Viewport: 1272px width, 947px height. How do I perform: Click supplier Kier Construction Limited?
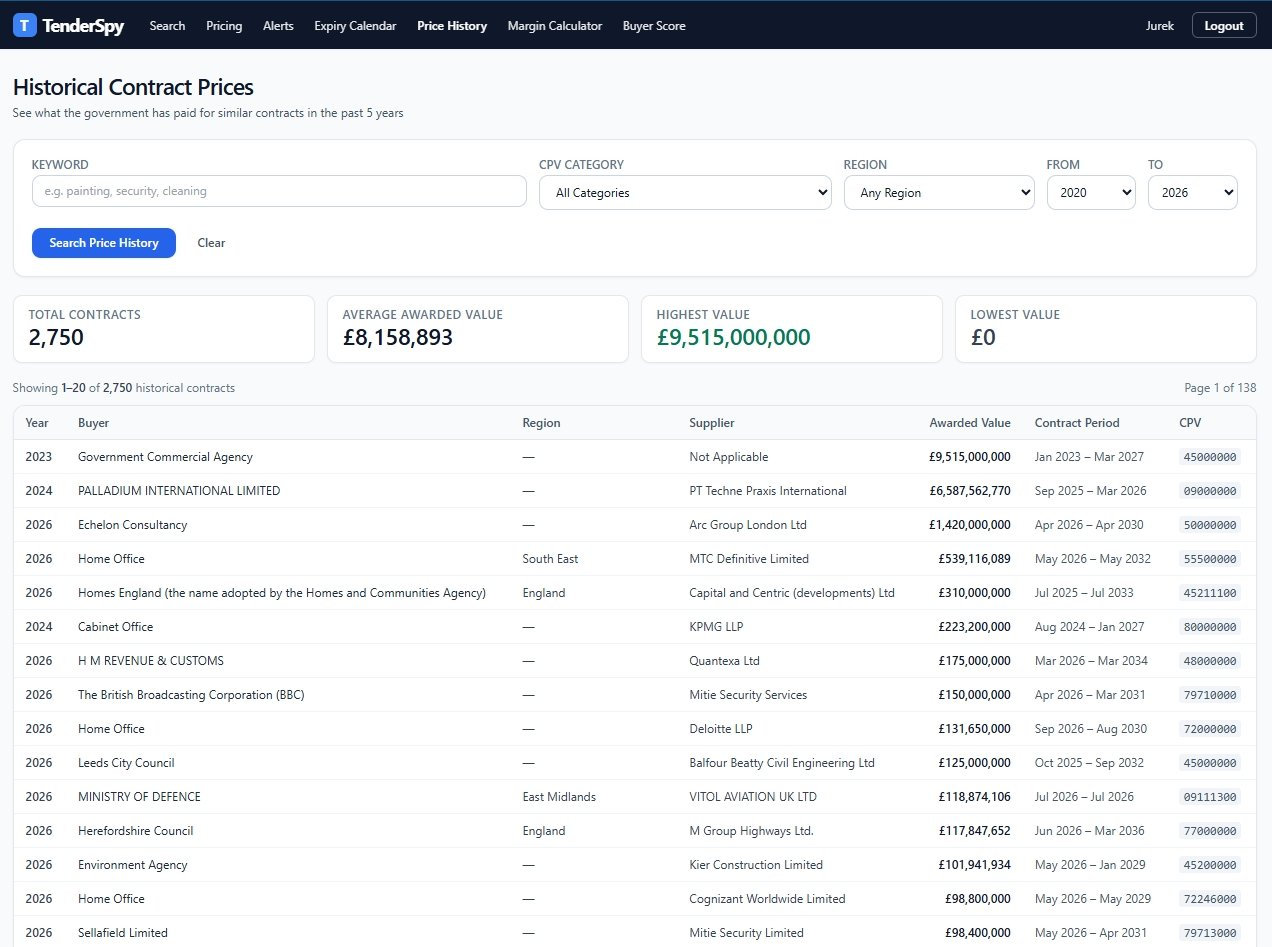click(756, 865)
